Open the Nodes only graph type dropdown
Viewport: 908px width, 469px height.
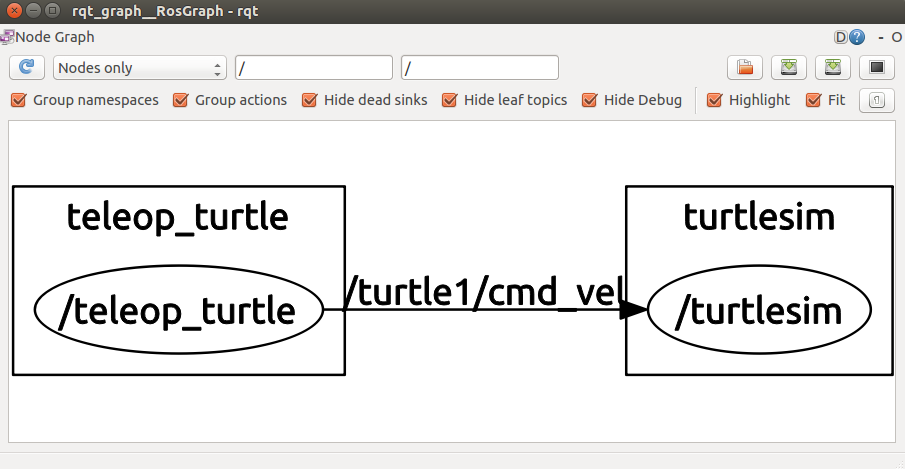click(x=140, y=68)
